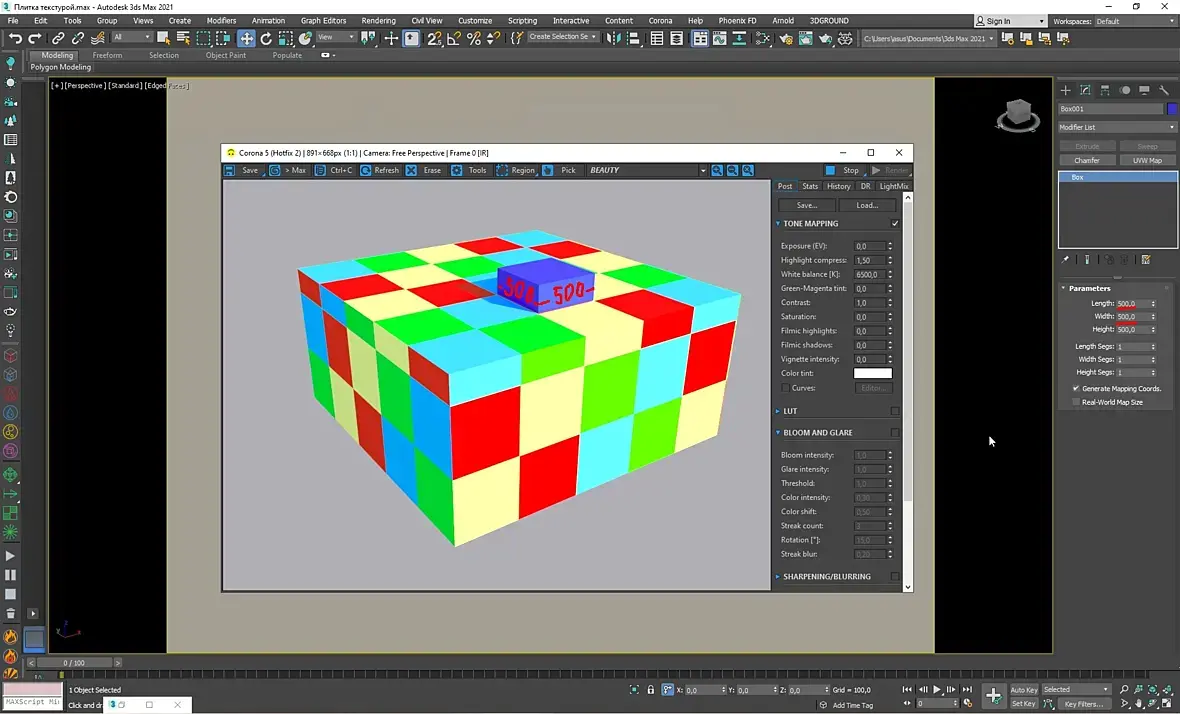Click the Auto Key button
Image resolution: width=1180 pixels, height=714 pixels.
click(x=1024, y=689)
